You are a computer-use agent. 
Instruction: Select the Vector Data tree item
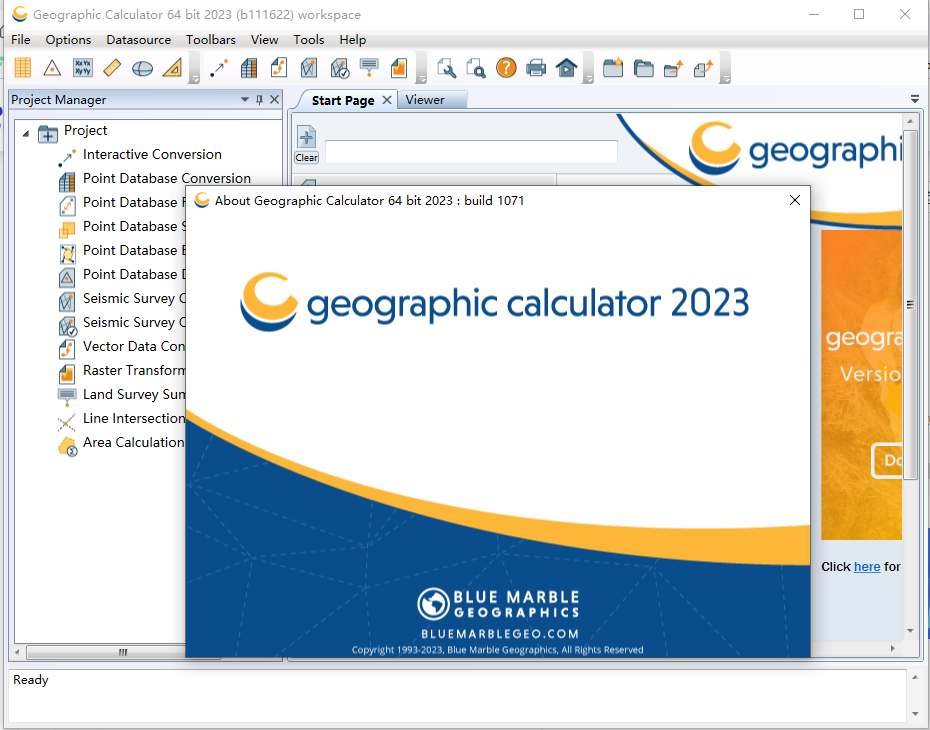[133, 346]
